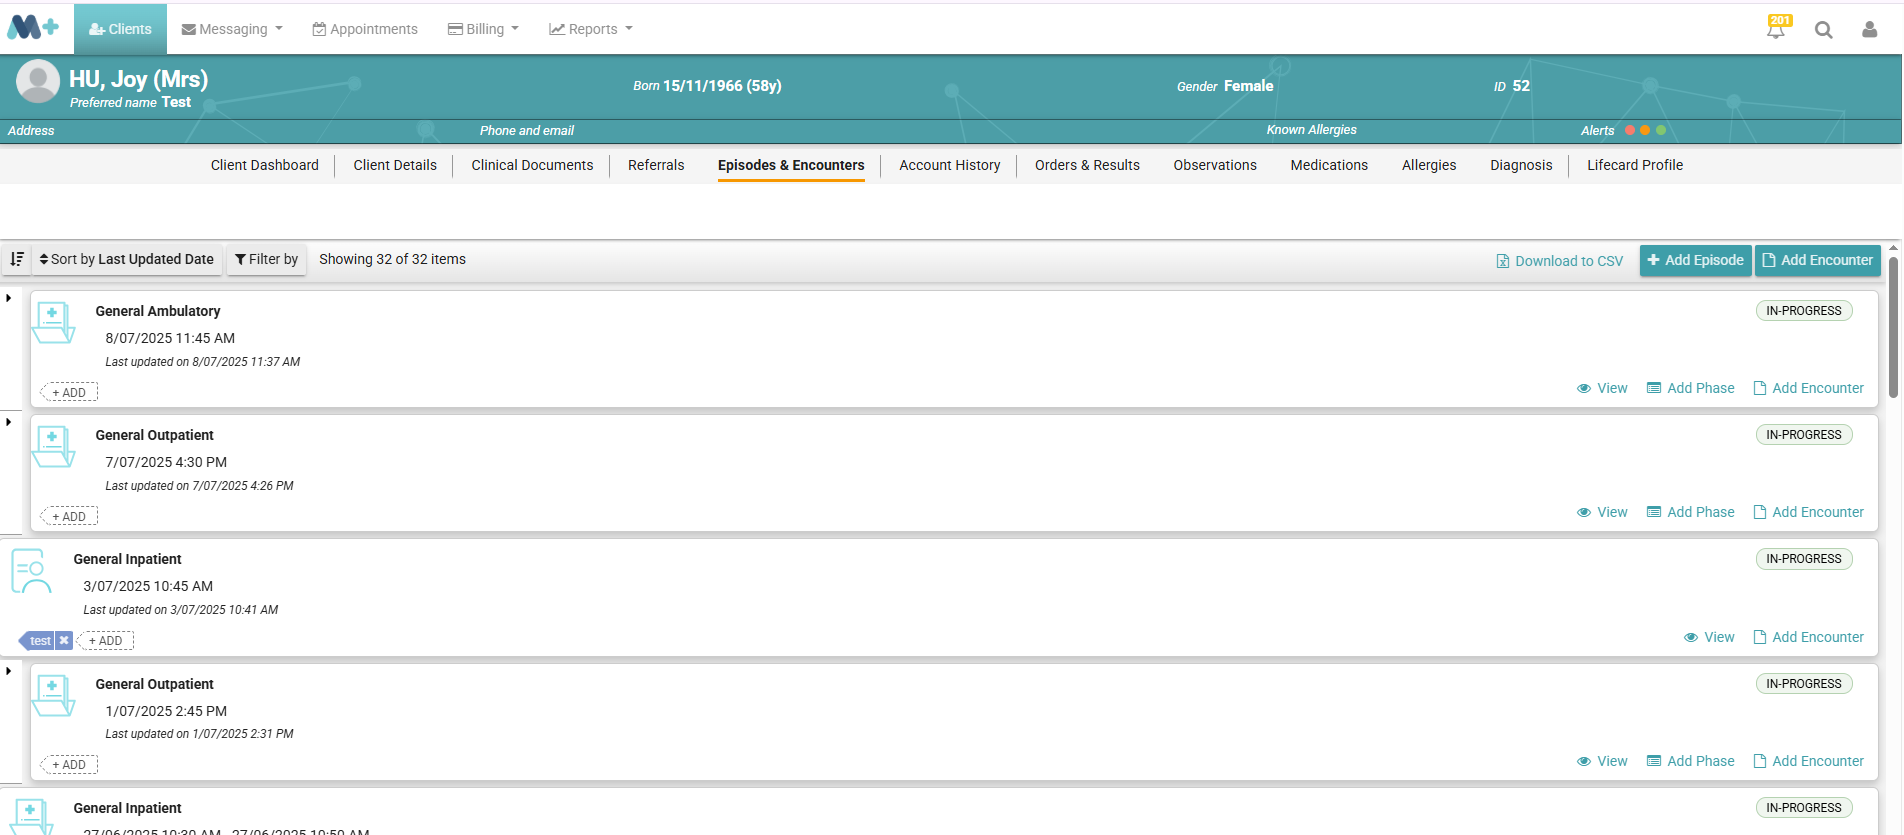Viewport: 1904px width, 835px height.
Task: Expand the 1/07/2025 General Outpatient row
Action: coord(9,671)
